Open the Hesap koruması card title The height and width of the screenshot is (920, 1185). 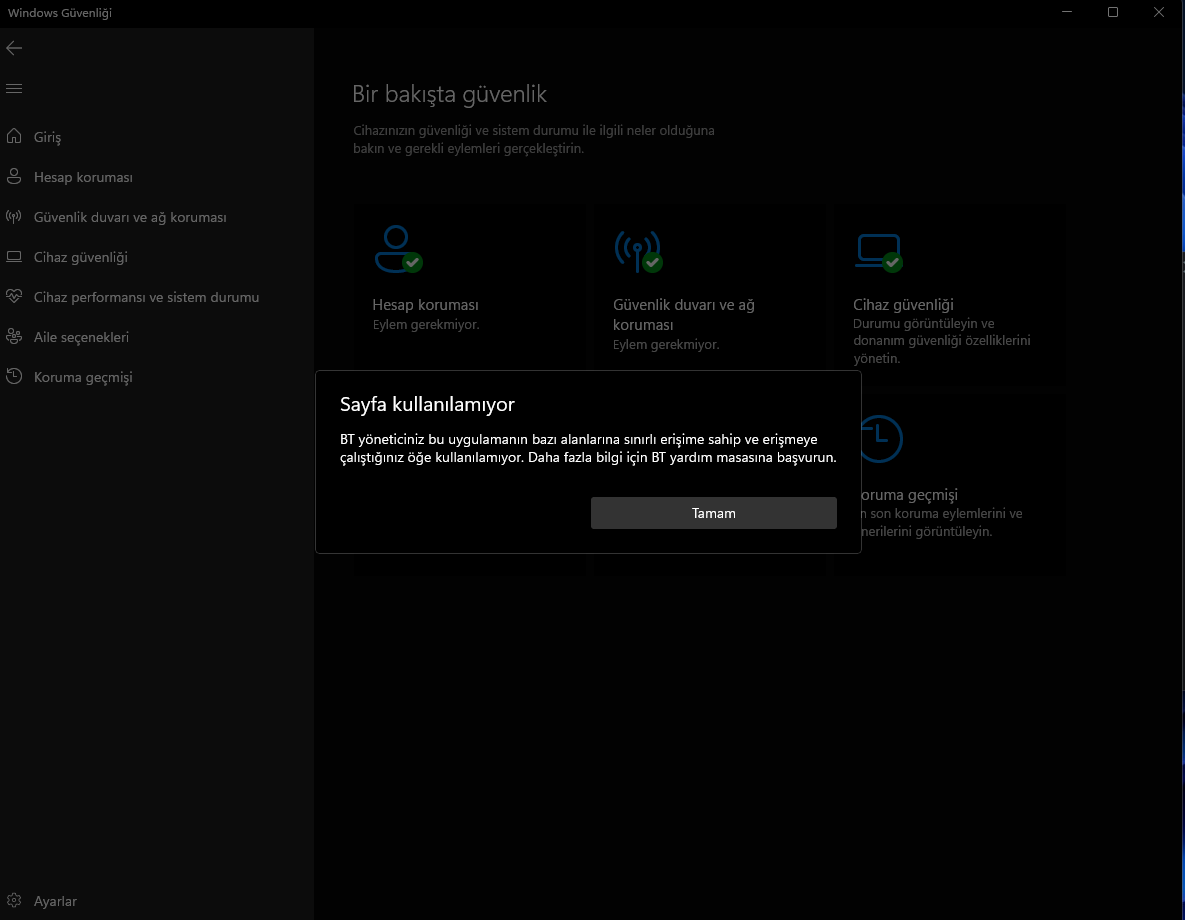click(x=425, y=305)
